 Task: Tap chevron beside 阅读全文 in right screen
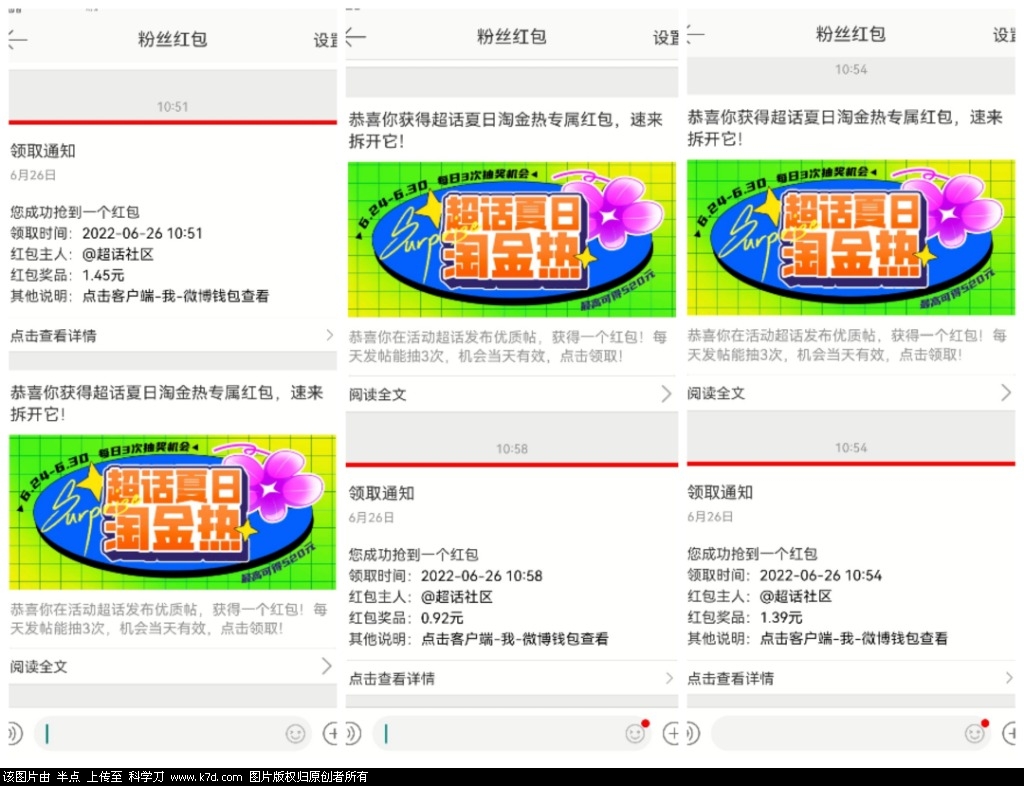click(1006, 392)
